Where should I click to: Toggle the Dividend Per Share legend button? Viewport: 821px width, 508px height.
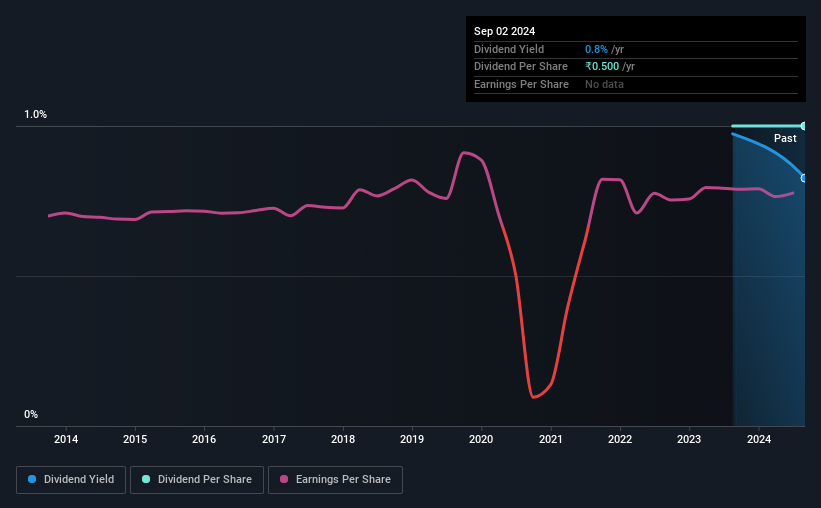197,480
